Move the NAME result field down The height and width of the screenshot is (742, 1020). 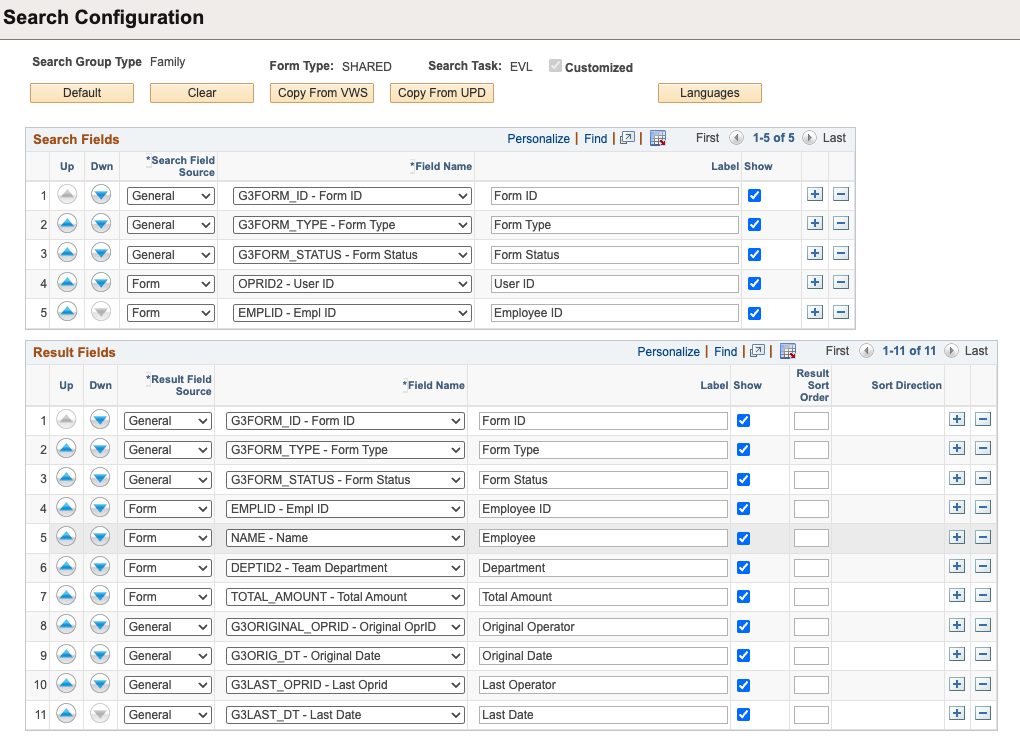click(99, 537)
